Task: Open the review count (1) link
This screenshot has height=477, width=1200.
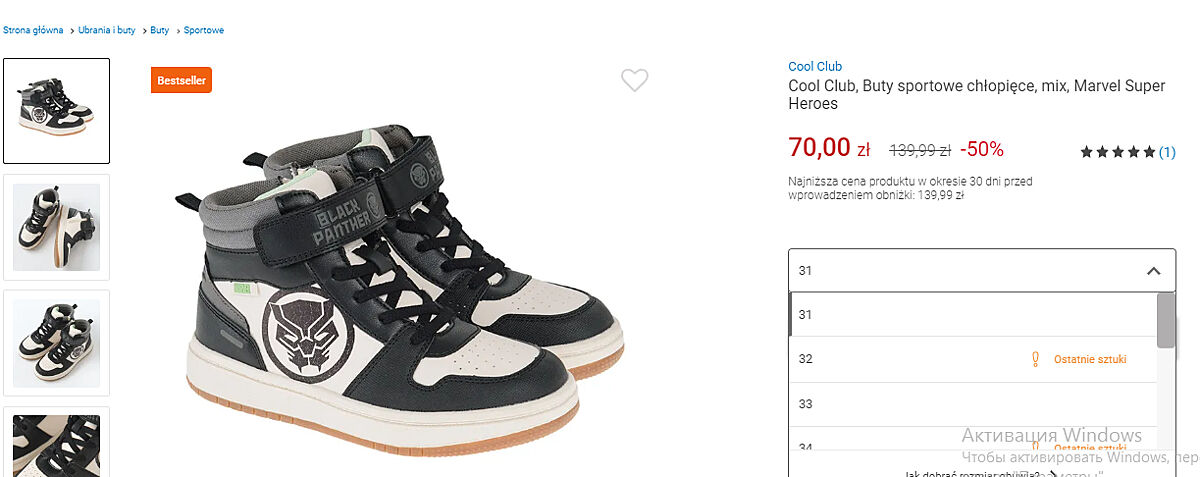Action: pos(1167,152)
